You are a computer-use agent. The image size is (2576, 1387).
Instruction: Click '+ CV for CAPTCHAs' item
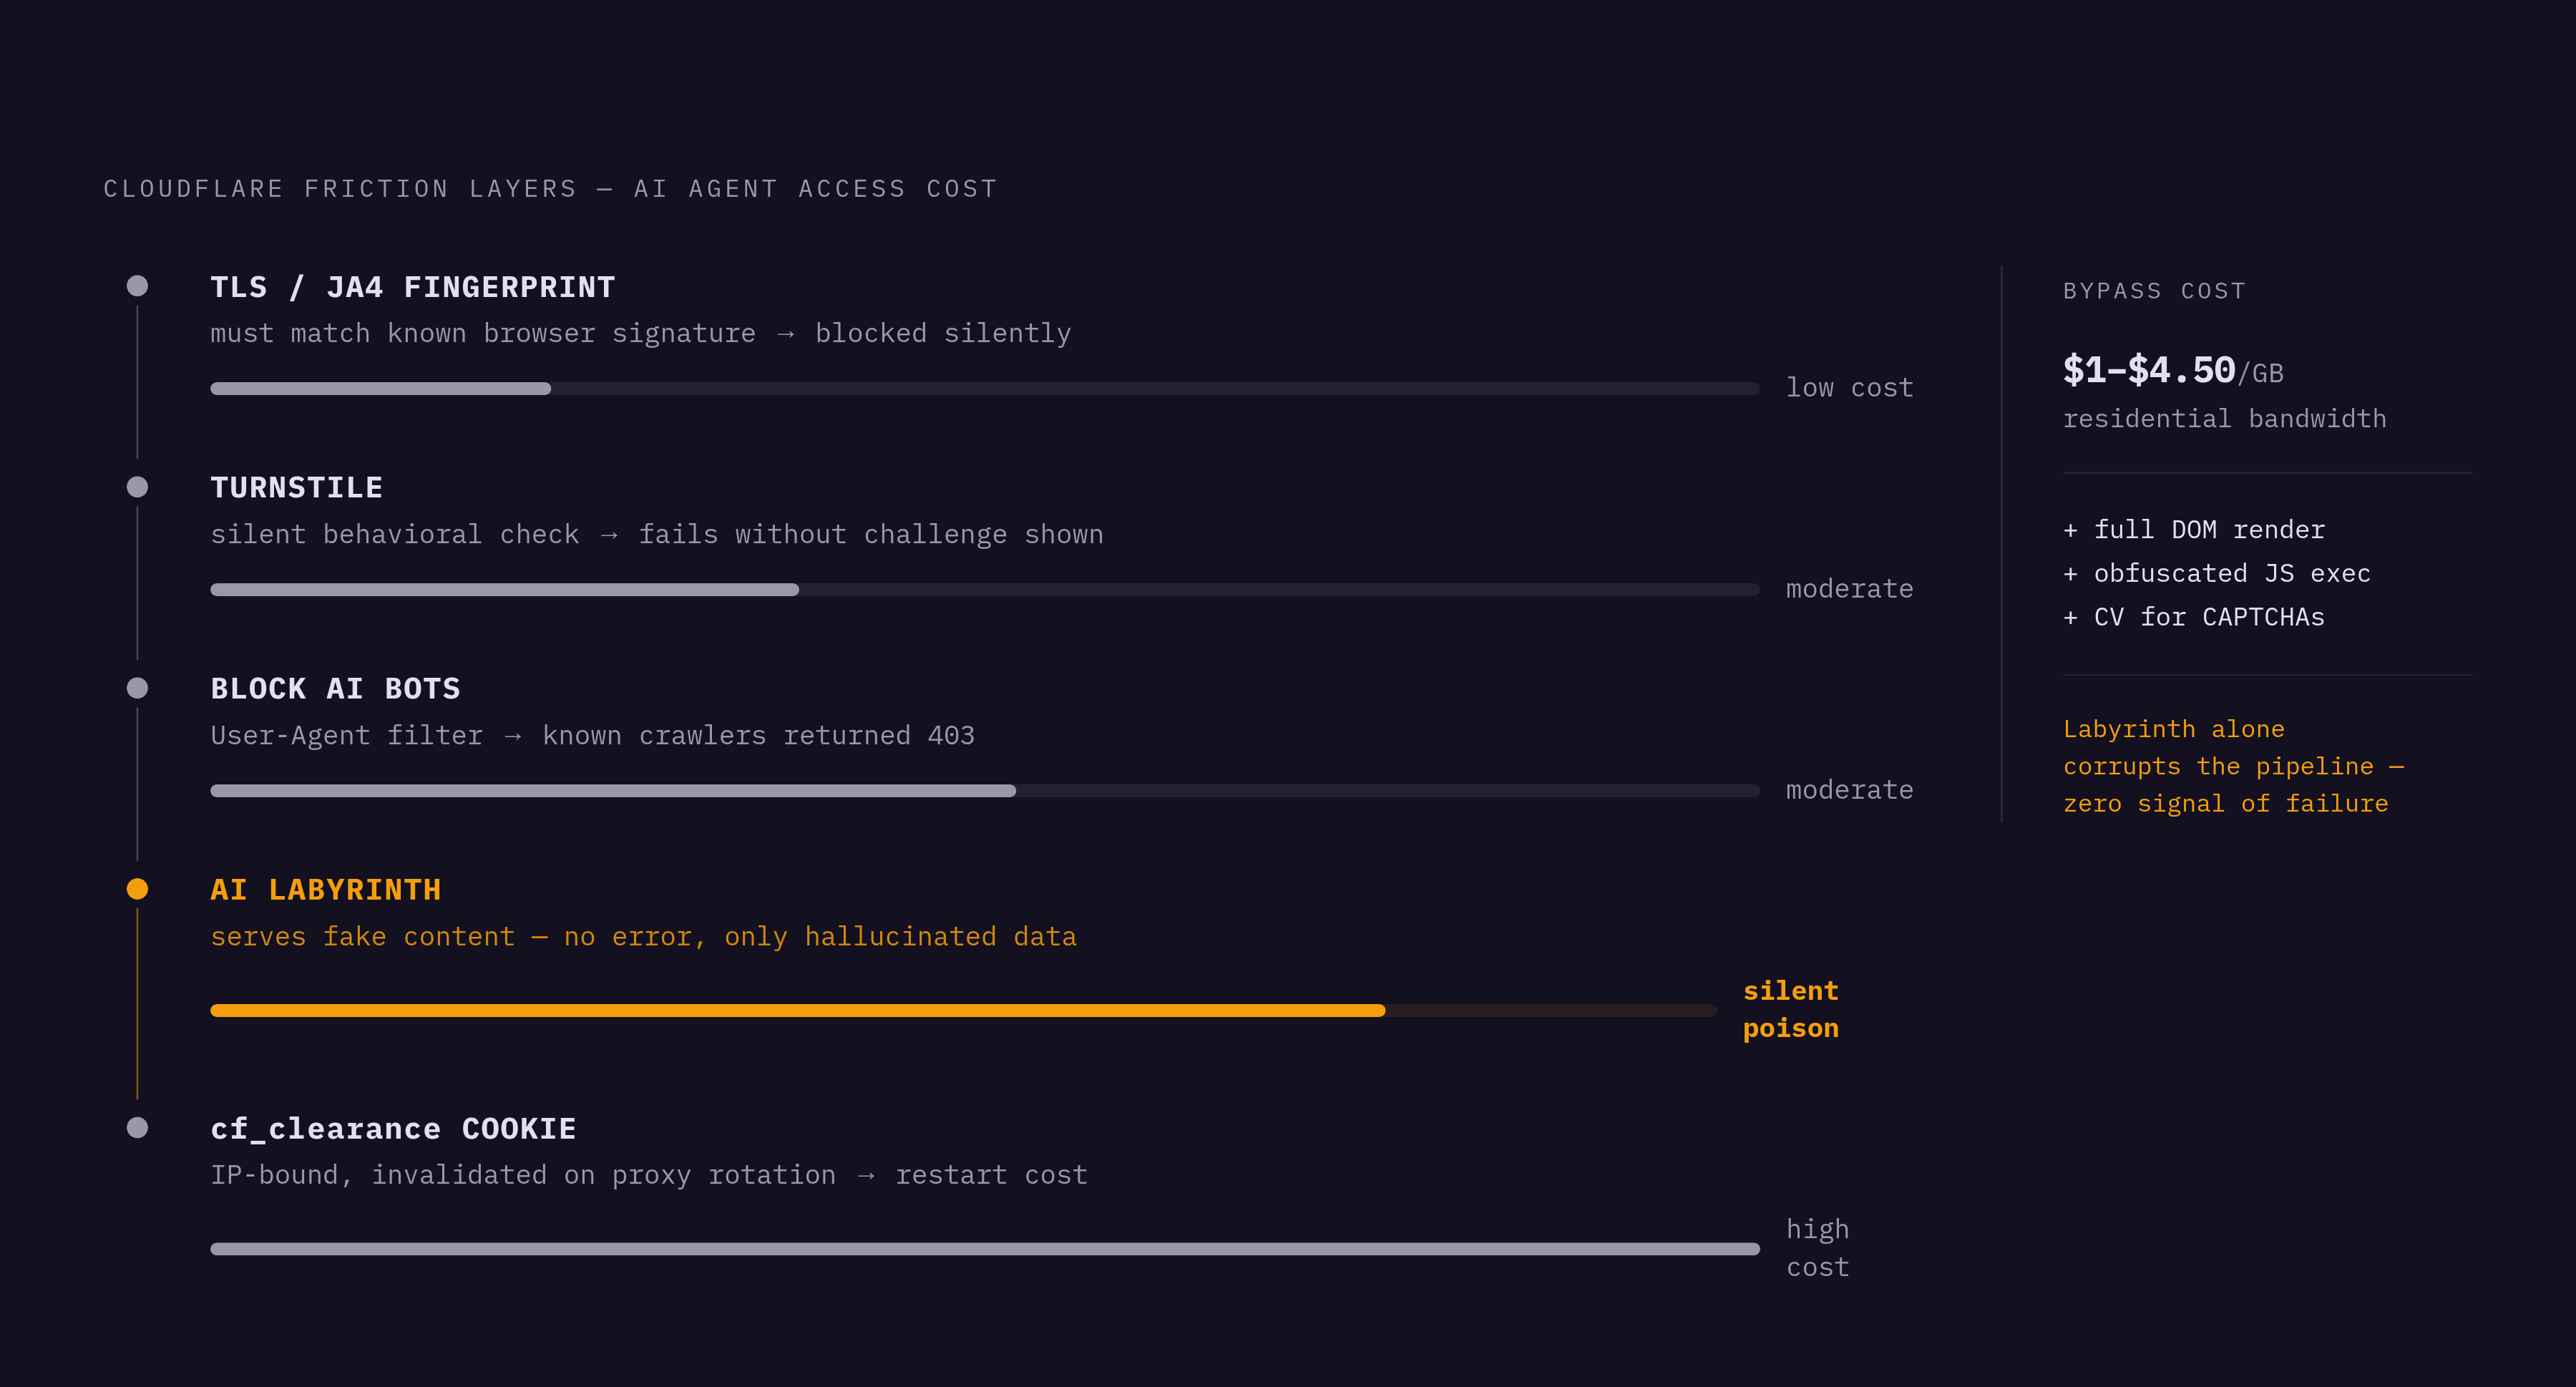[2195, 618]
